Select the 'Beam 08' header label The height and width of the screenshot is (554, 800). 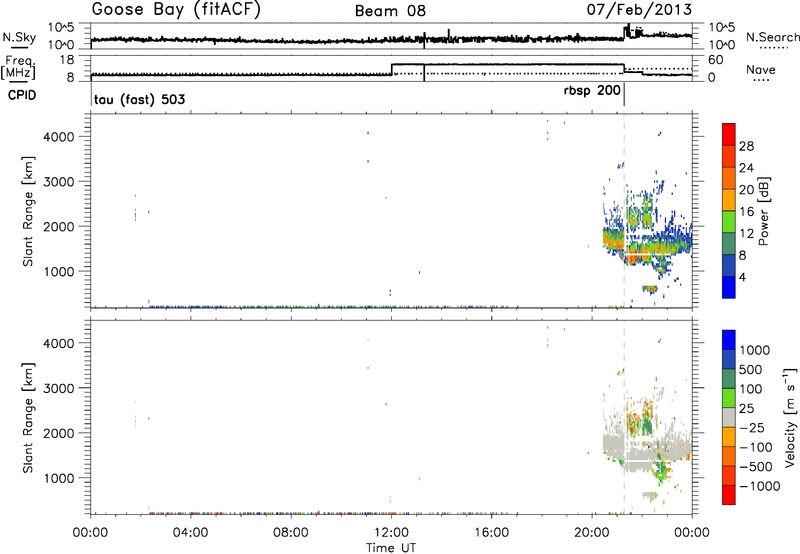tap(390, 11)
